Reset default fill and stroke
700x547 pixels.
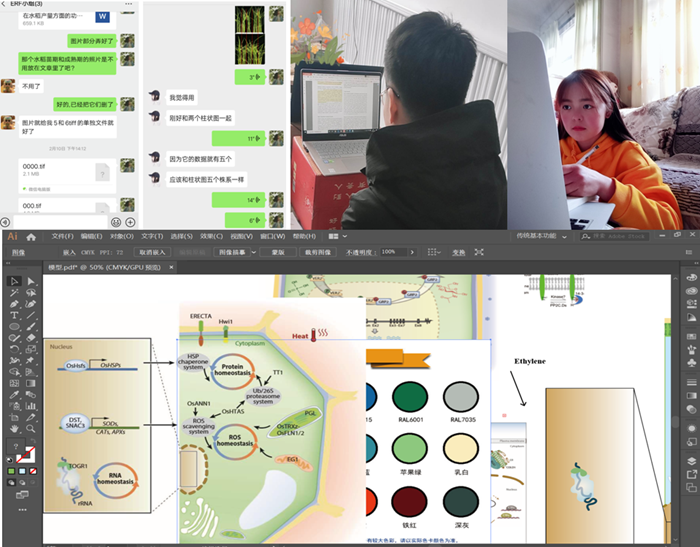(10, 459)
